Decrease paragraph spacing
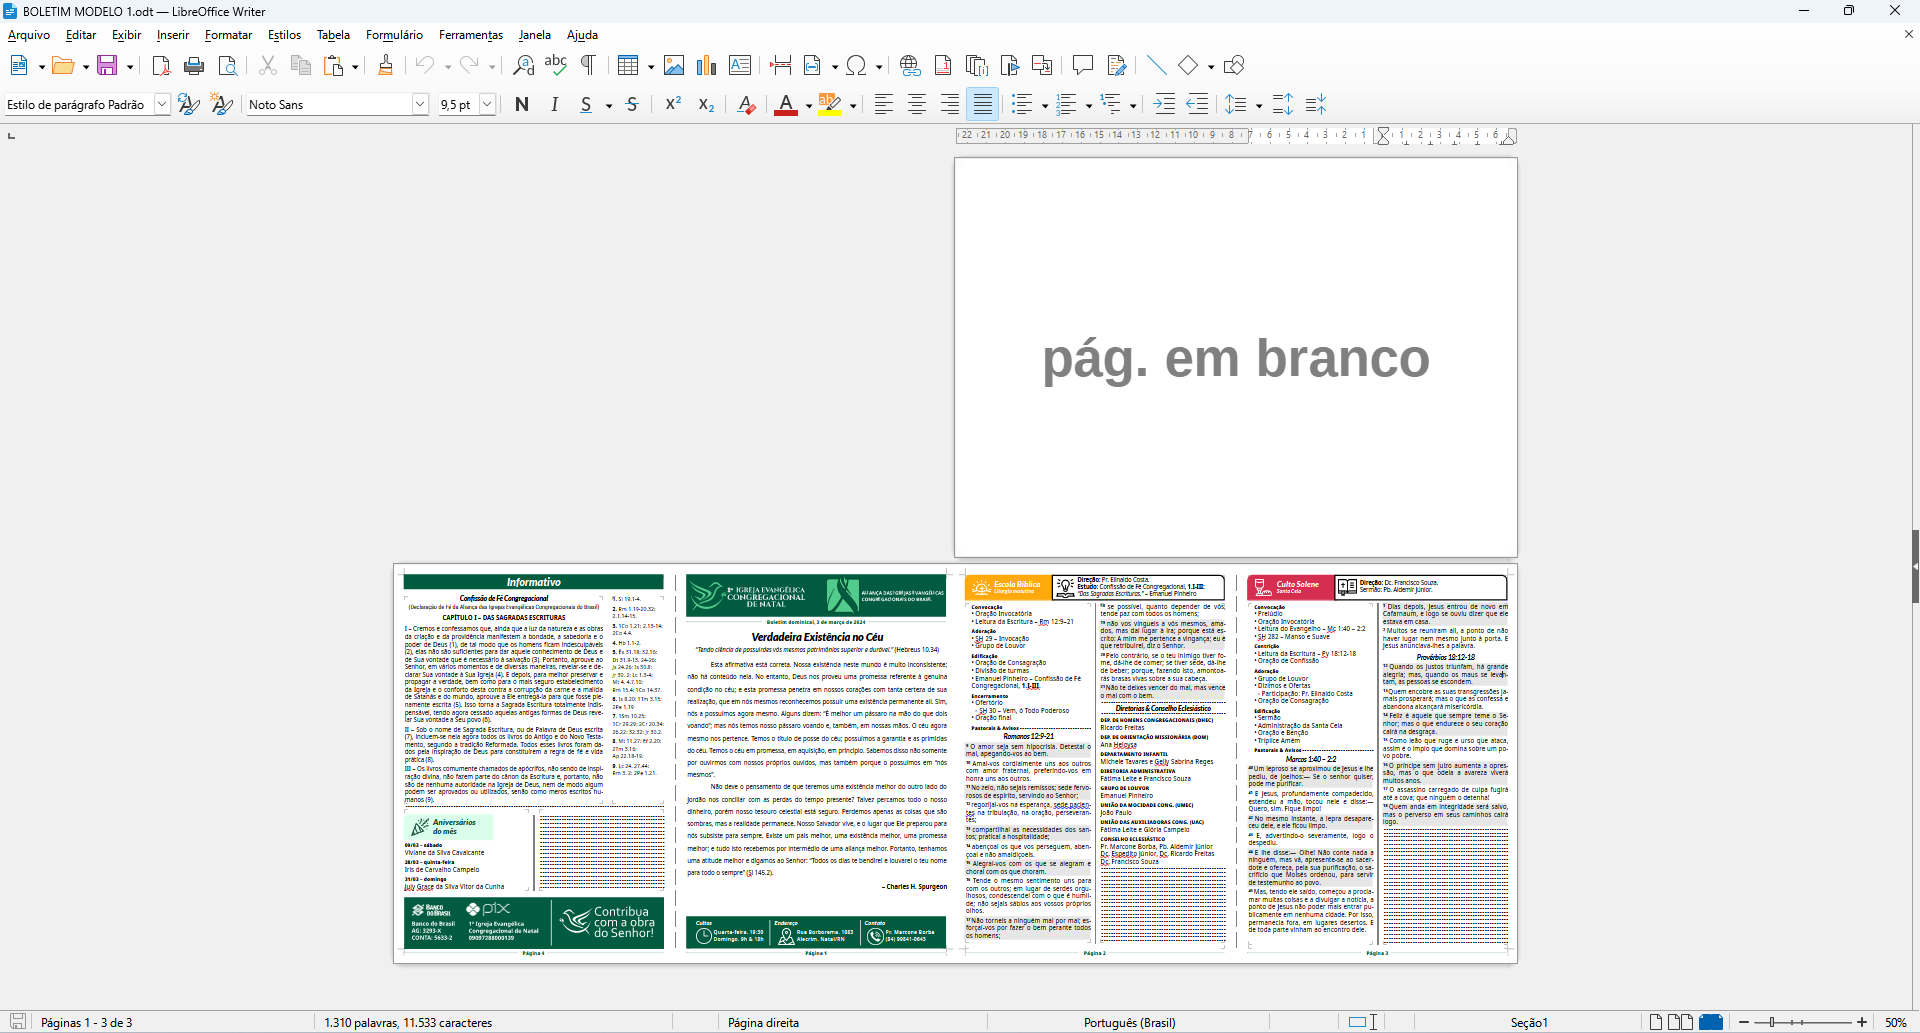This screenshot has height=1033, width=1920. click(x=1316, y=104)
